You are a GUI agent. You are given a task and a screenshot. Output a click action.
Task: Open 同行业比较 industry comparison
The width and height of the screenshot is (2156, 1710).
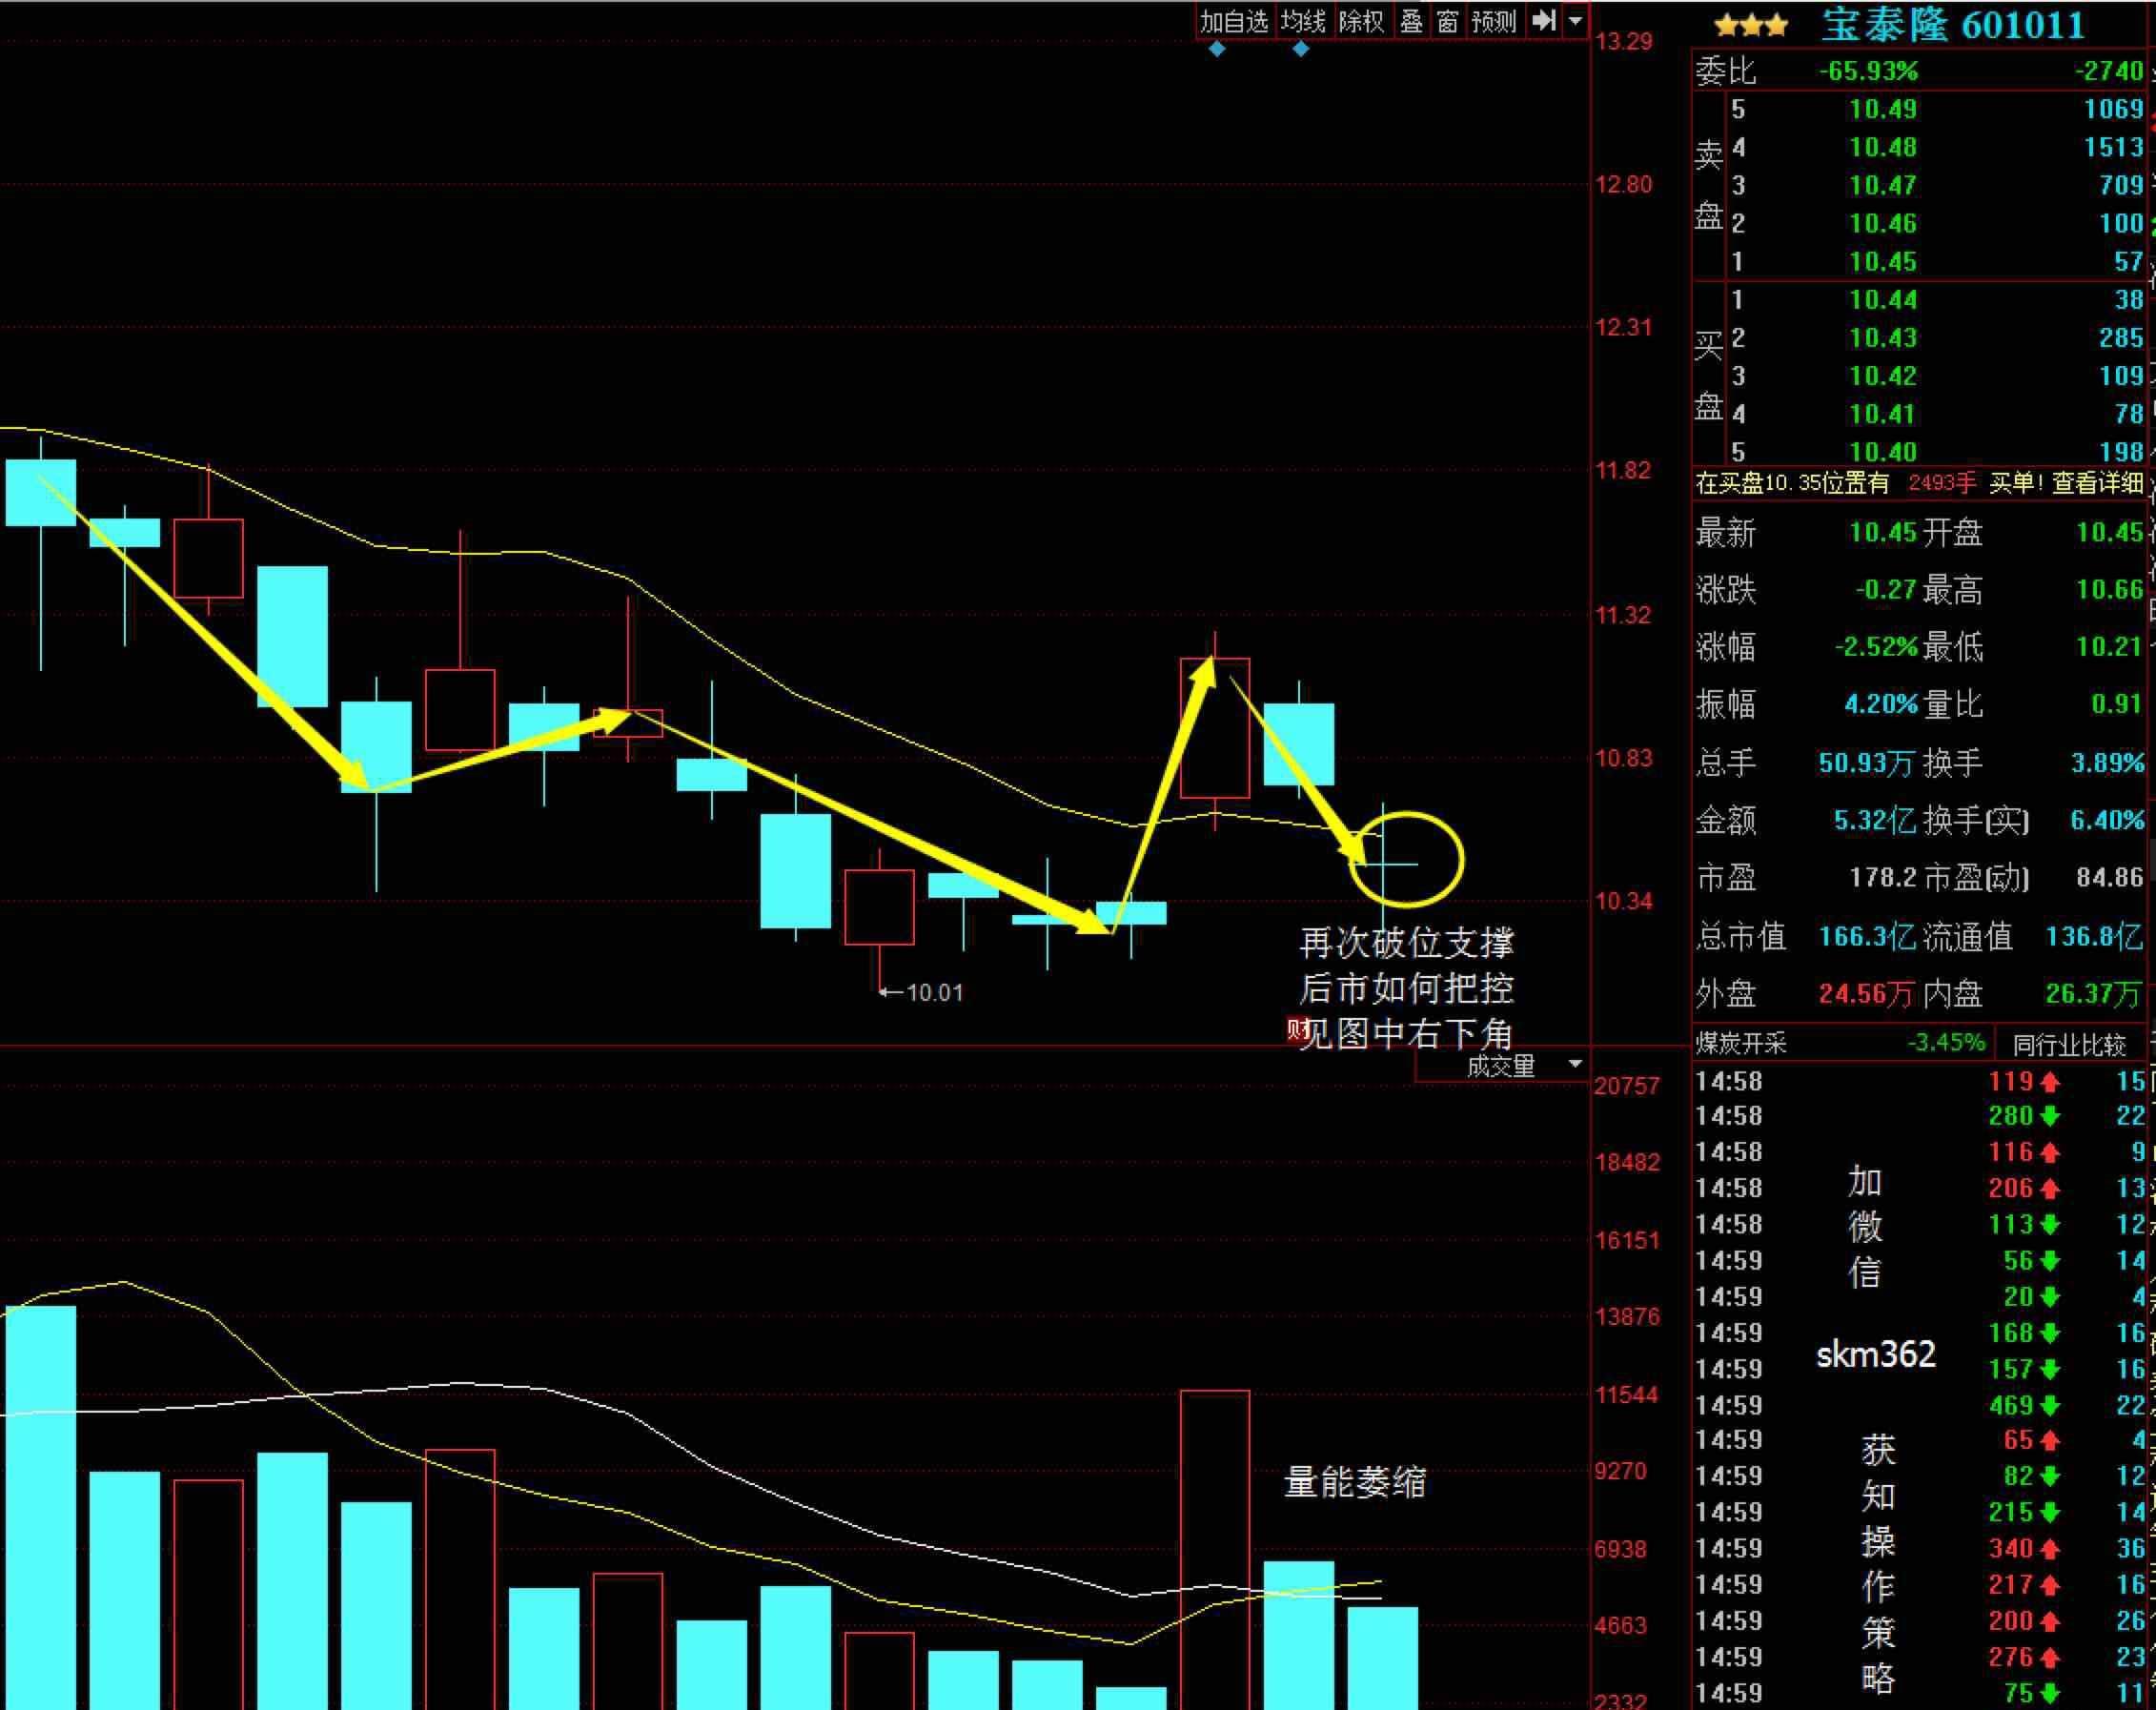[x=2069, y=1045]
